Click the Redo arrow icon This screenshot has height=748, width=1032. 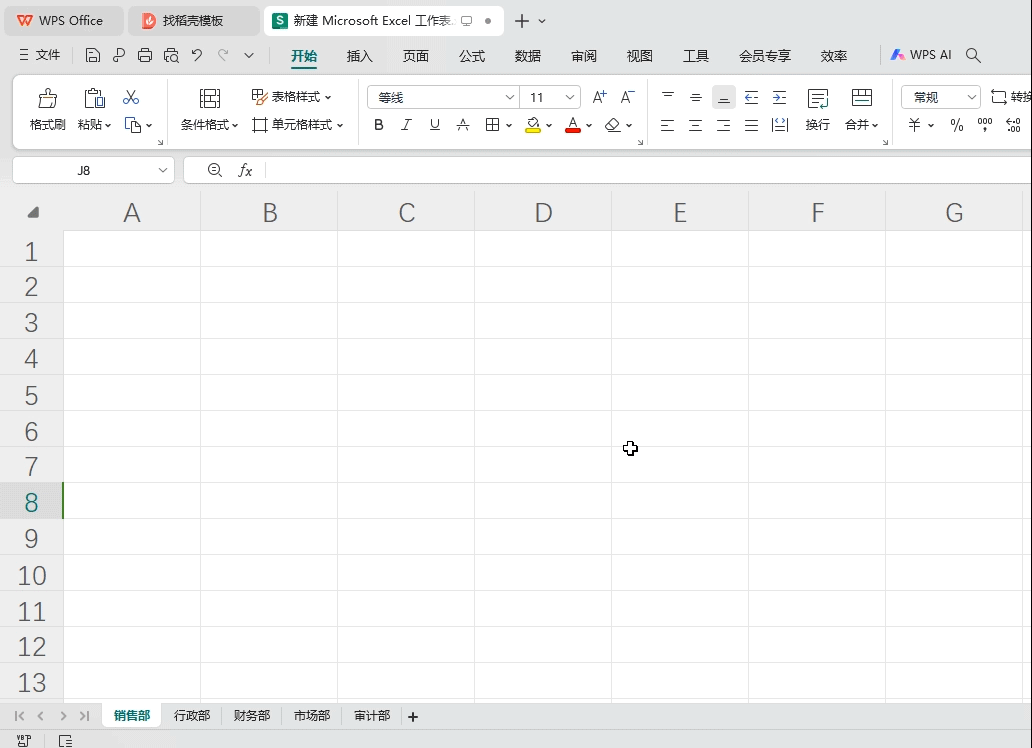[x=223, y=55]
